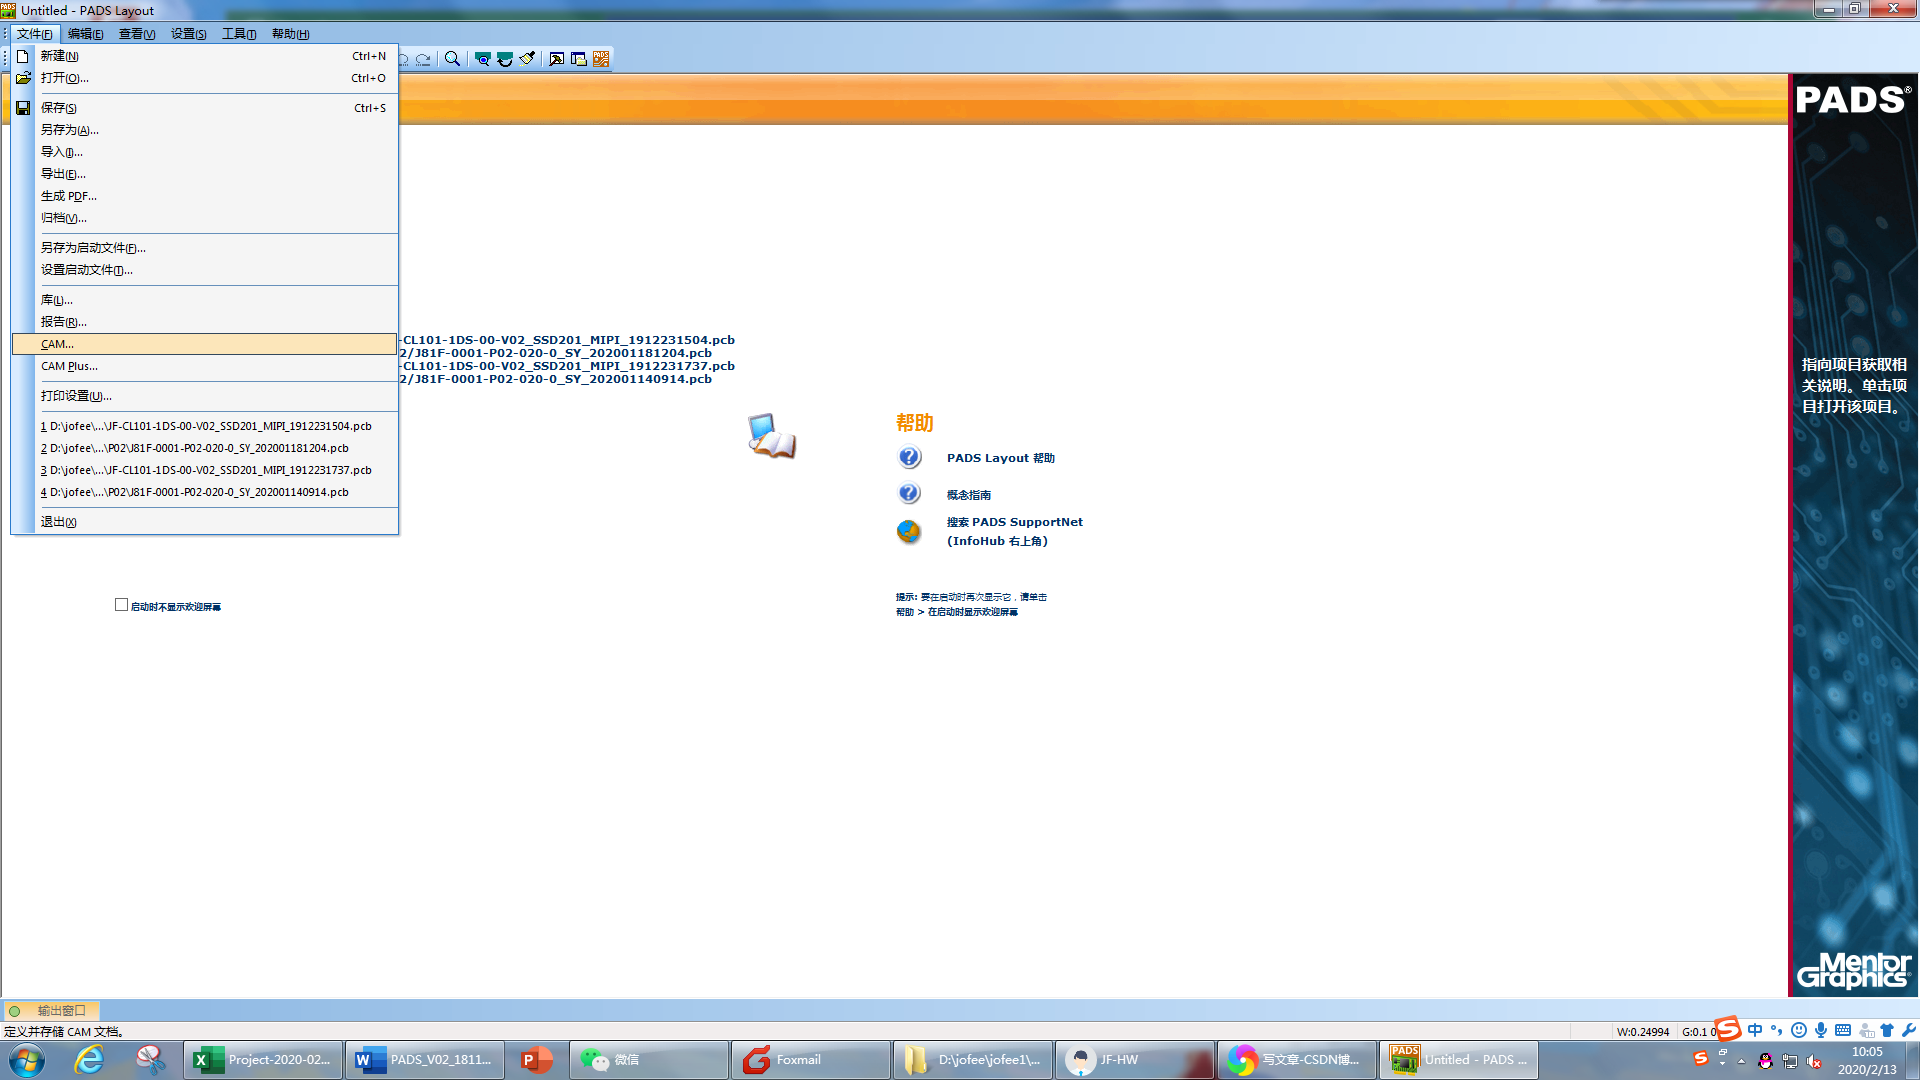The width and height of the screenshot is (1920, 1080).
Task: Click the brush cleanup toolbar icon
Action: (527, 59)
